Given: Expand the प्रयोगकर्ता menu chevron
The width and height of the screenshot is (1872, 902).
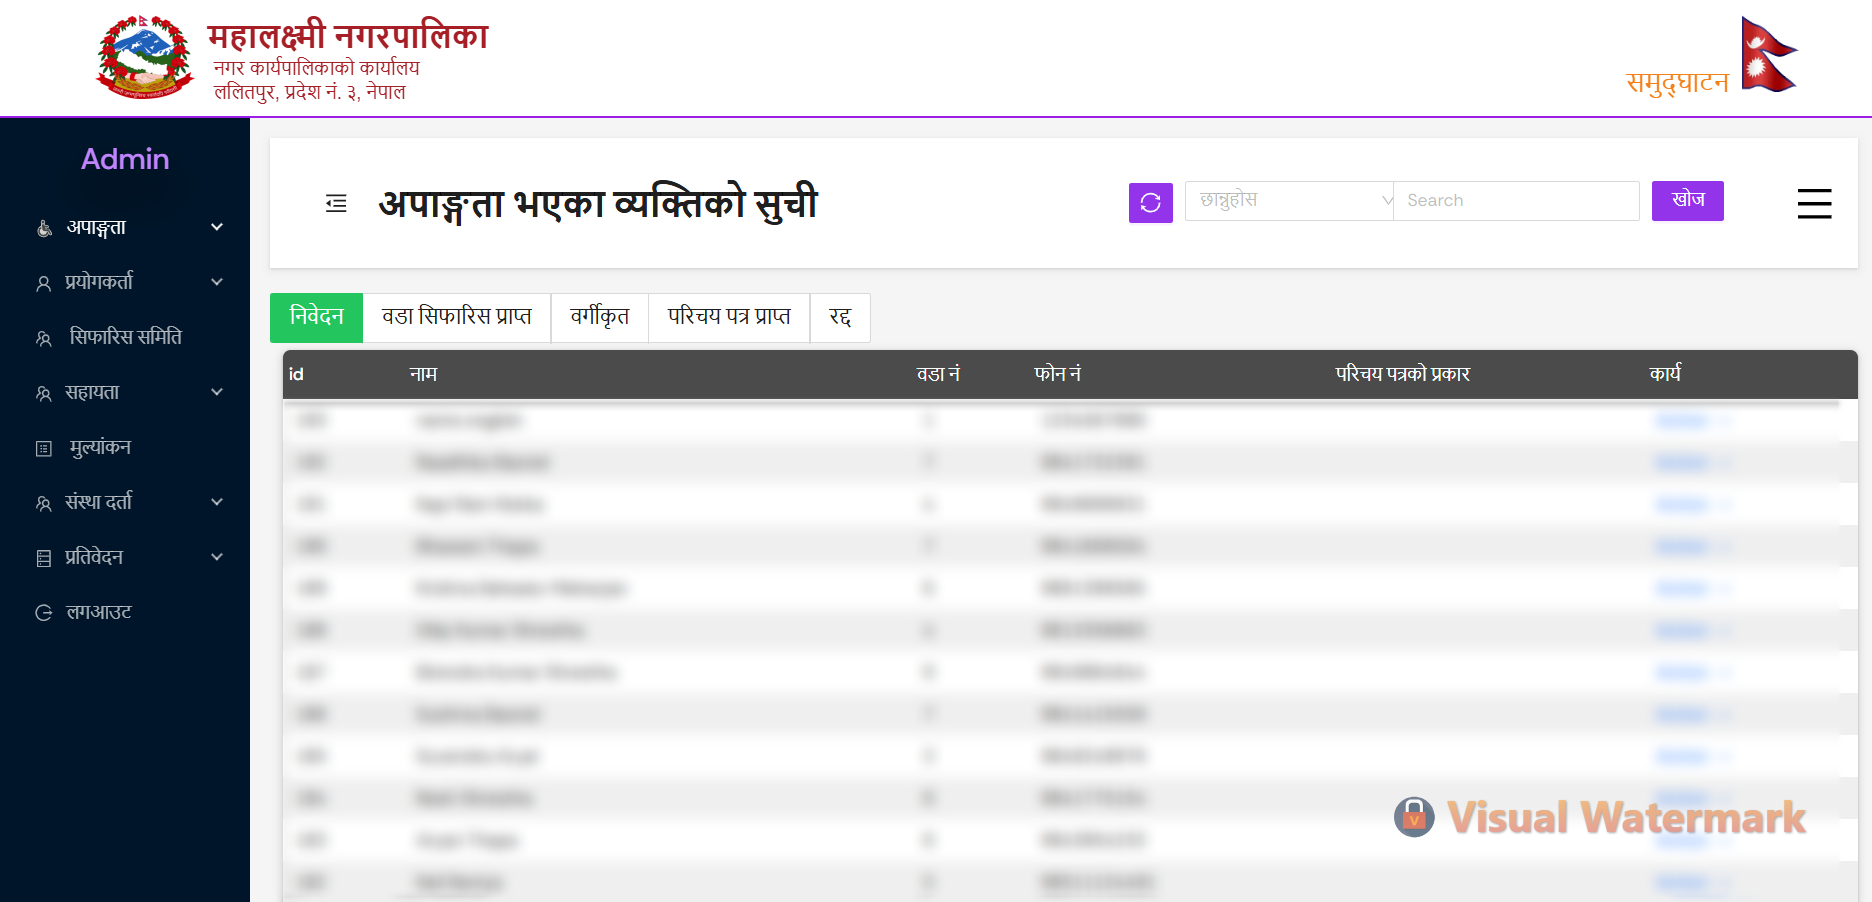Looking at the screenshot, I should pos(217,283).
